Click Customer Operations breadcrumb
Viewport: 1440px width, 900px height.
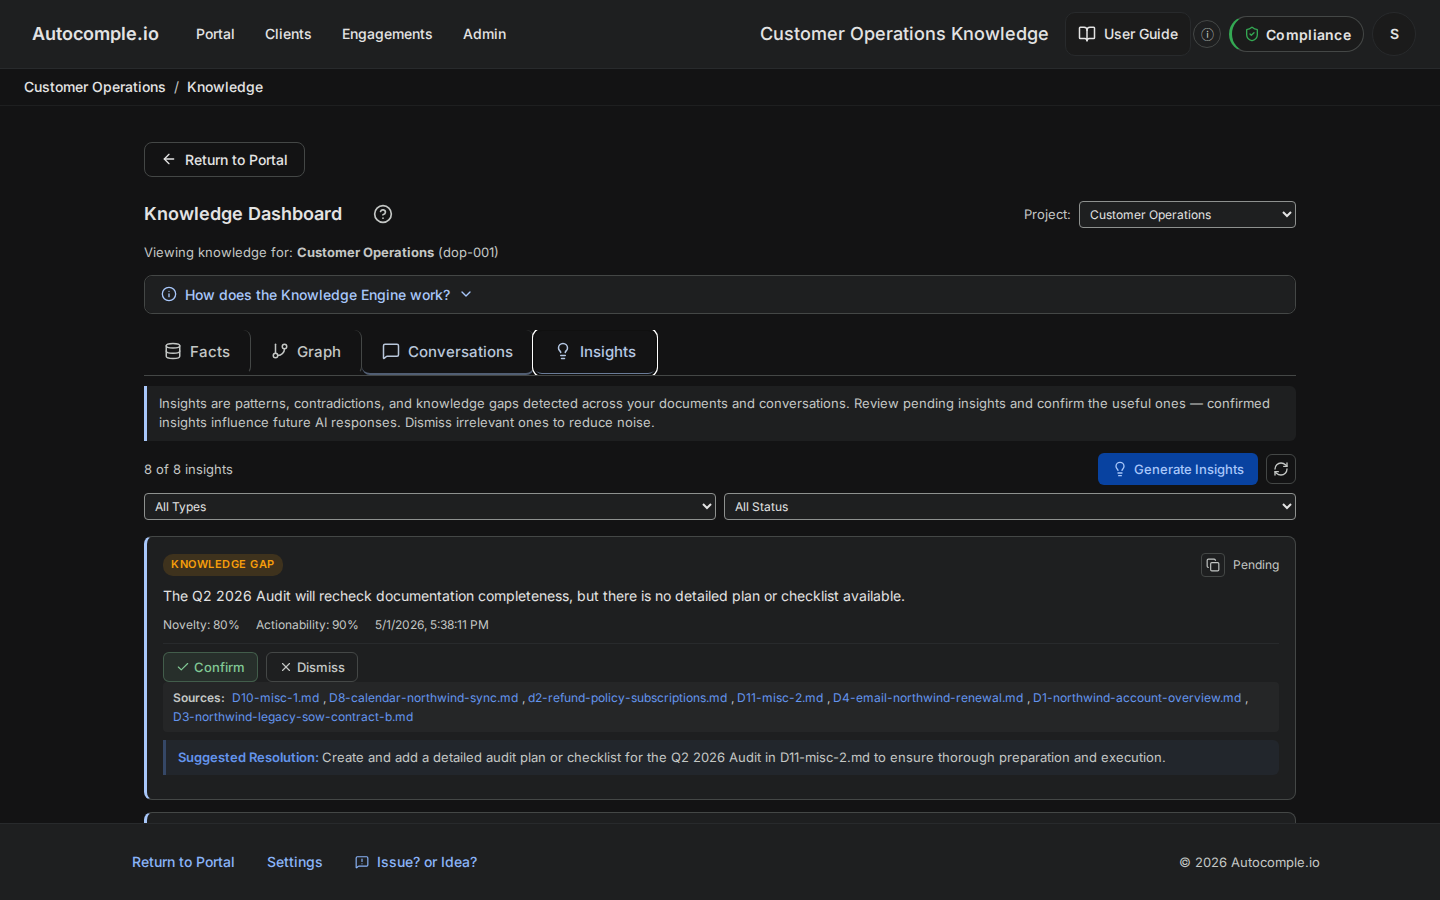point(95,87)
